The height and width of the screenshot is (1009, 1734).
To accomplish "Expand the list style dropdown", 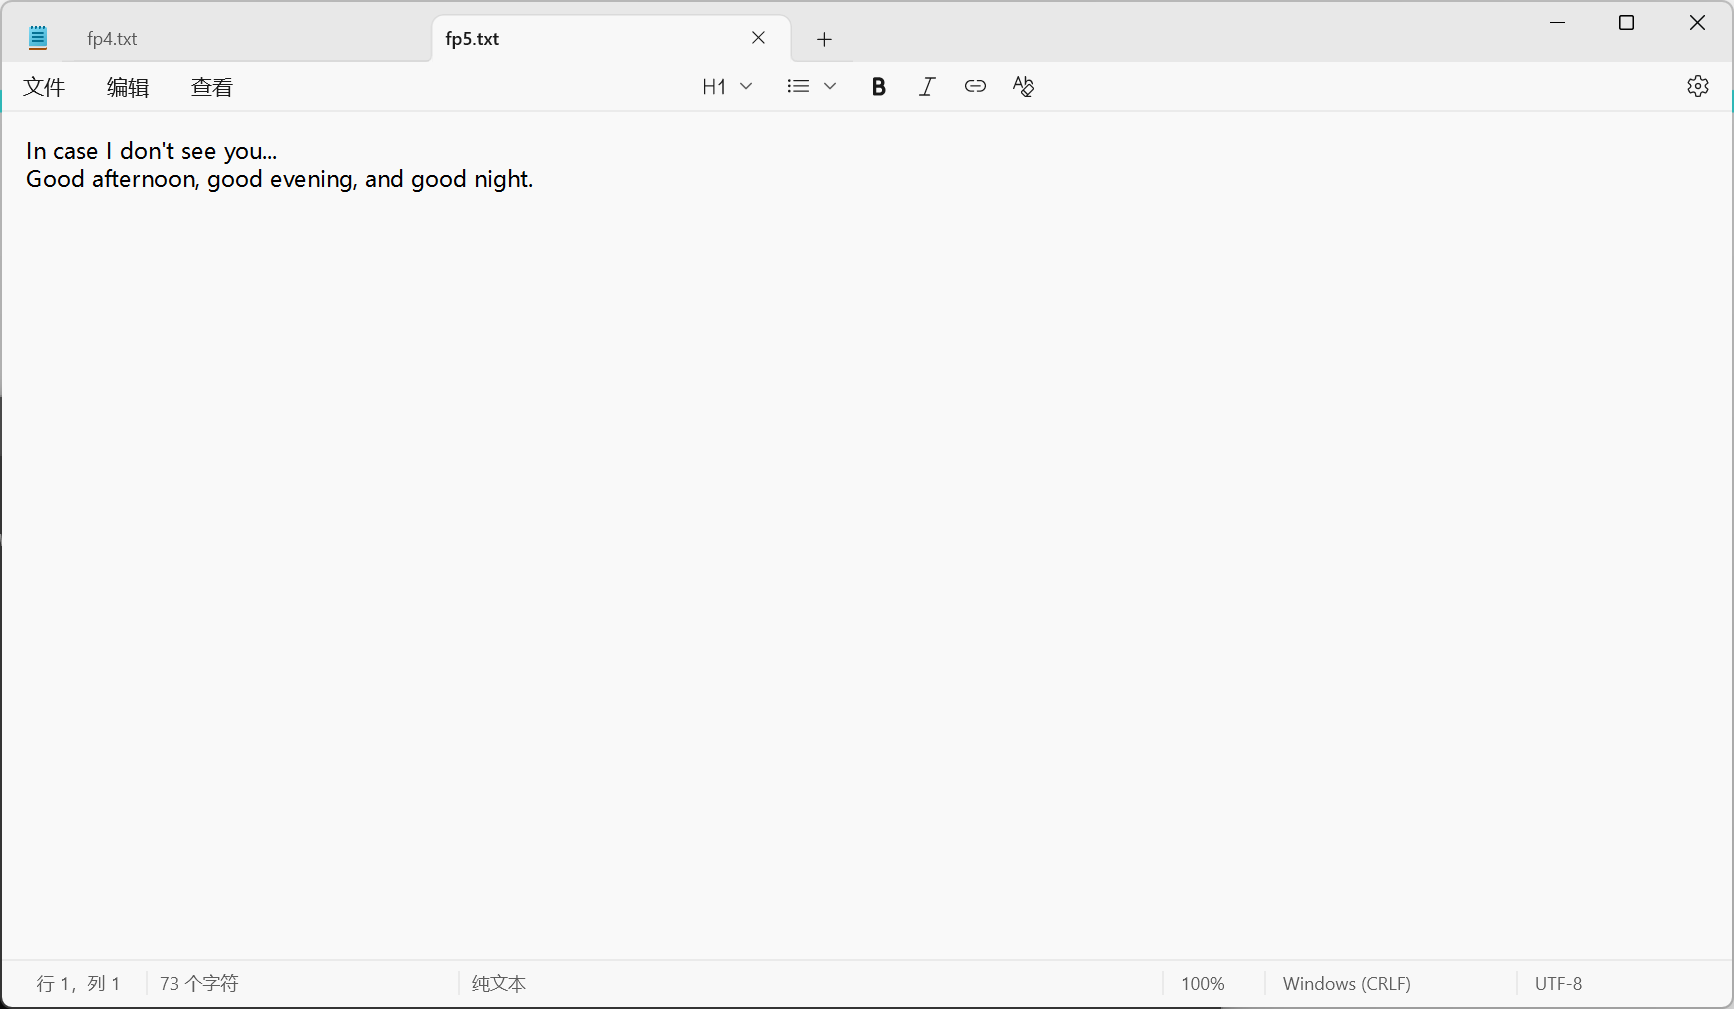I will [811, 87].
